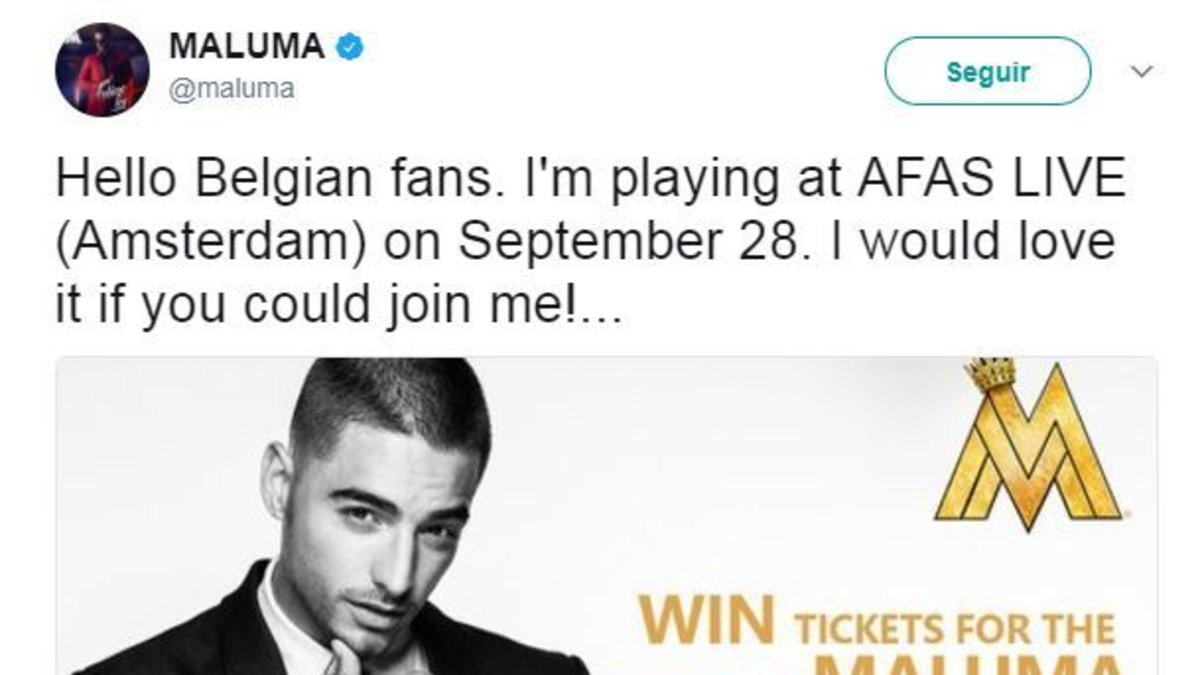Click the blue verified badge
This screenshot has width=1200, height=675.
(350, 46)
